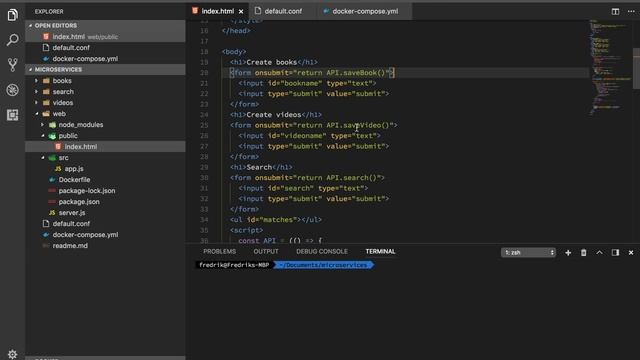Open the Debug Console panel tab

322,251
